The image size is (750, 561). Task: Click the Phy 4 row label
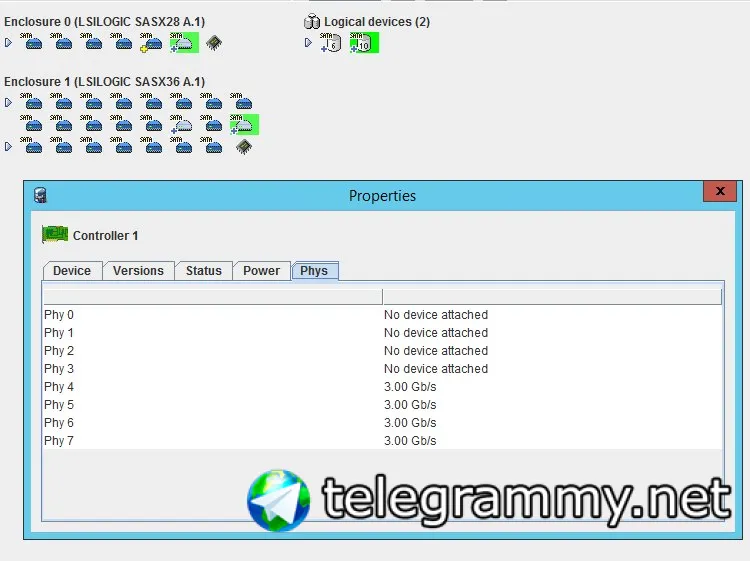[59, 386]
